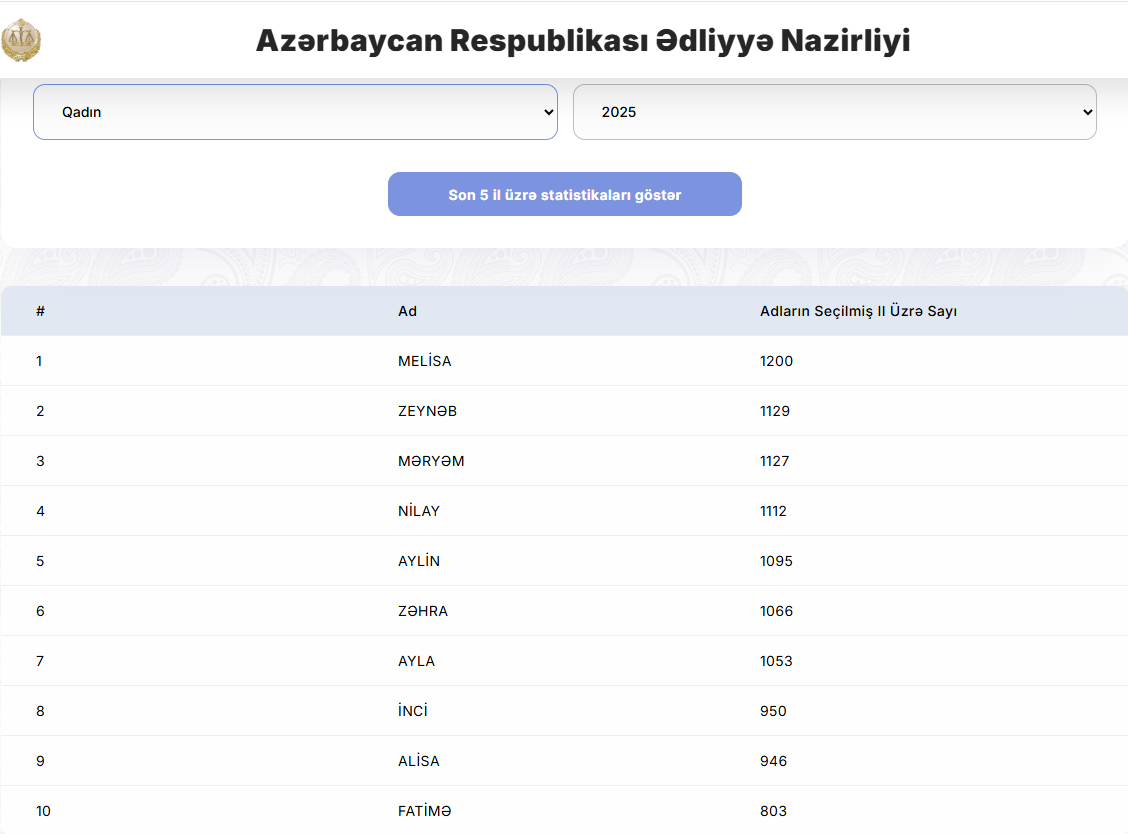Open the 2025 year dropdown

coord(834,112)
